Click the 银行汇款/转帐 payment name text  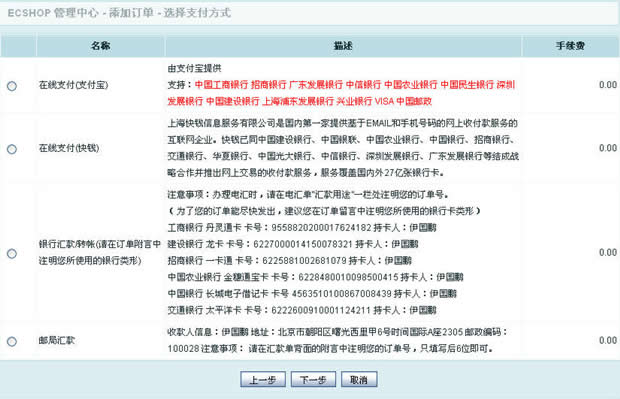[100, 252]
